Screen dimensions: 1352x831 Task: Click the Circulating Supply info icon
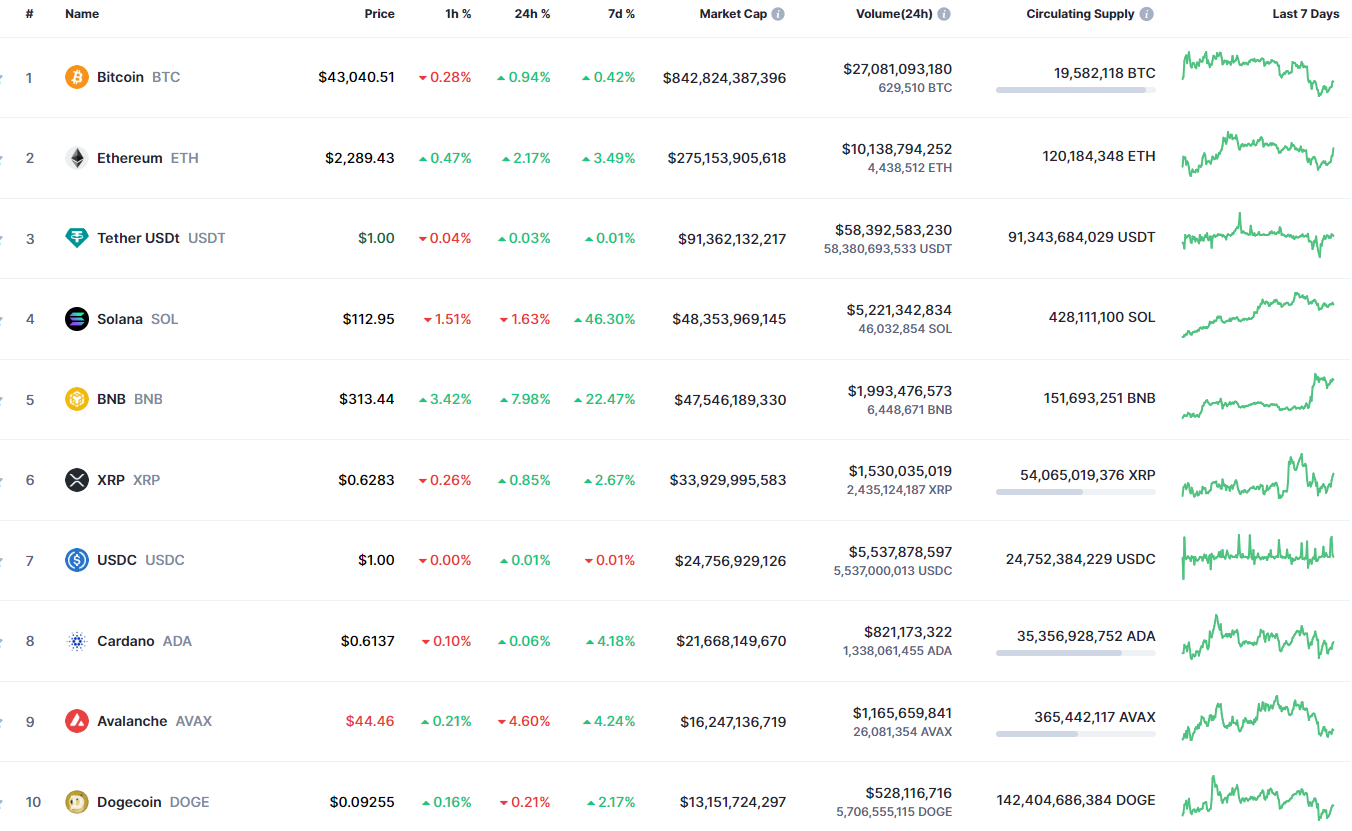[1146, 14]
